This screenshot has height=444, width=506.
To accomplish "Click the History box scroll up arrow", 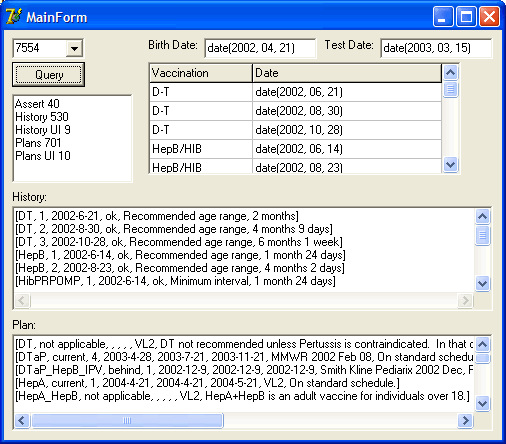I will click(483, 217).
